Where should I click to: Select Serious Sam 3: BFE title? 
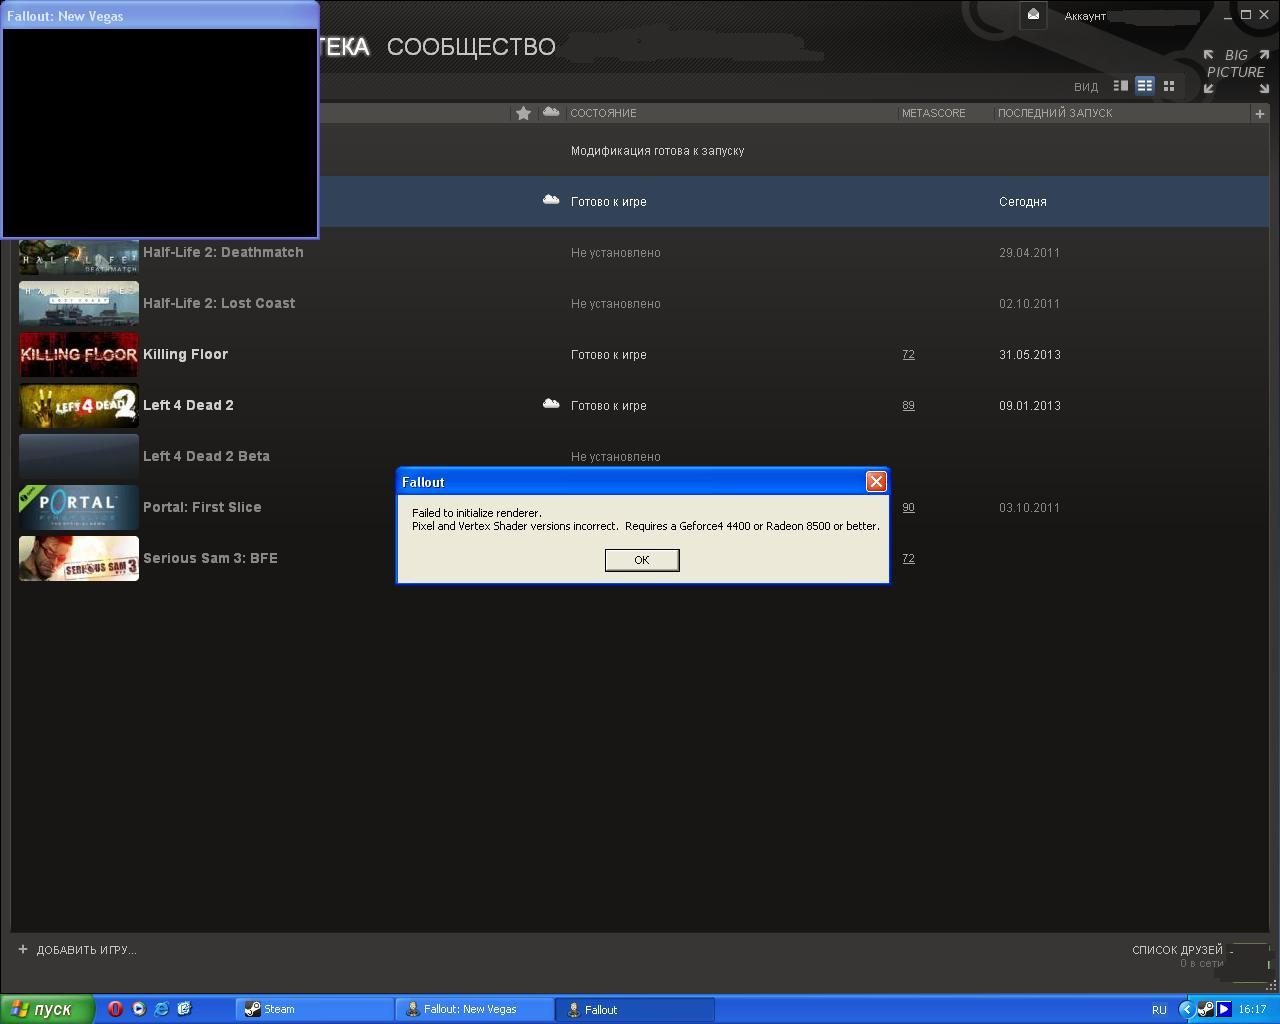210,558
